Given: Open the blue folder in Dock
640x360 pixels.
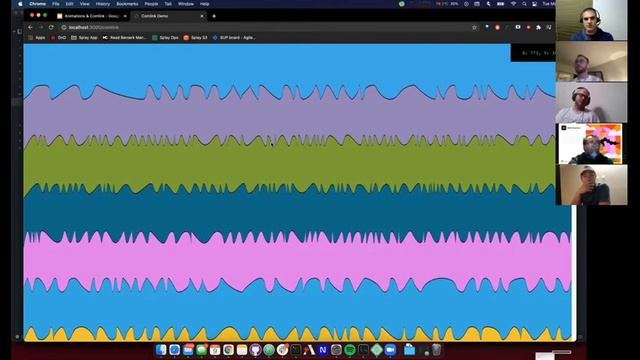Looking at the screenshot, I should (x=409, y=350).
